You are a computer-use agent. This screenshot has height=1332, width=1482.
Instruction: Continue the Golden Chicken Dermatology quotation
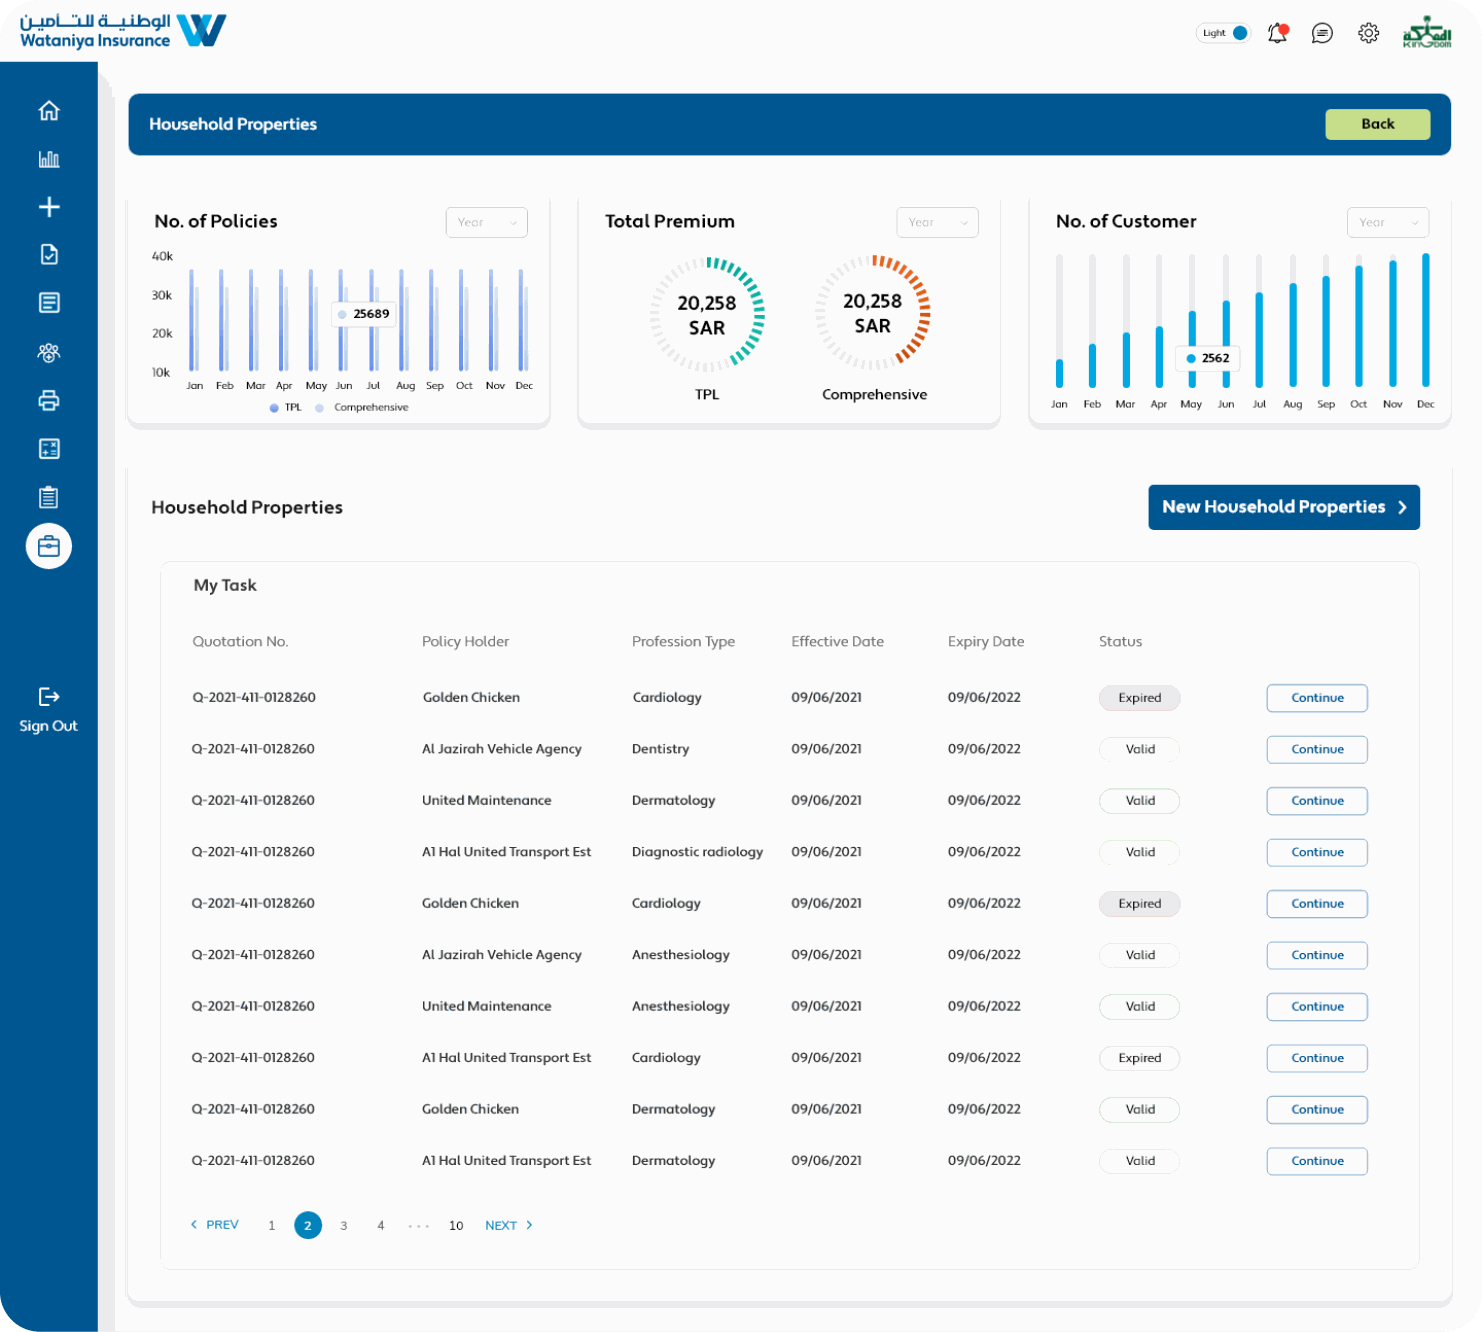(x=1317, y=1109)
